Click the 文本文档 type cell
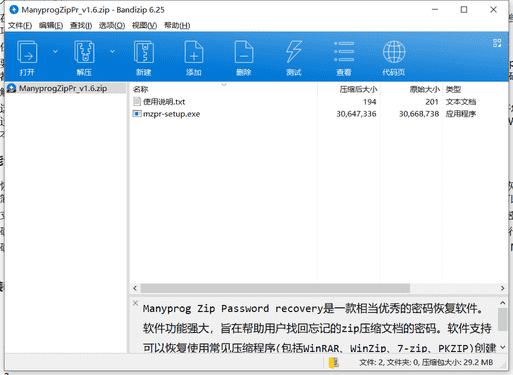This screenshot has height=375, width=513. [x=461, y=102]
